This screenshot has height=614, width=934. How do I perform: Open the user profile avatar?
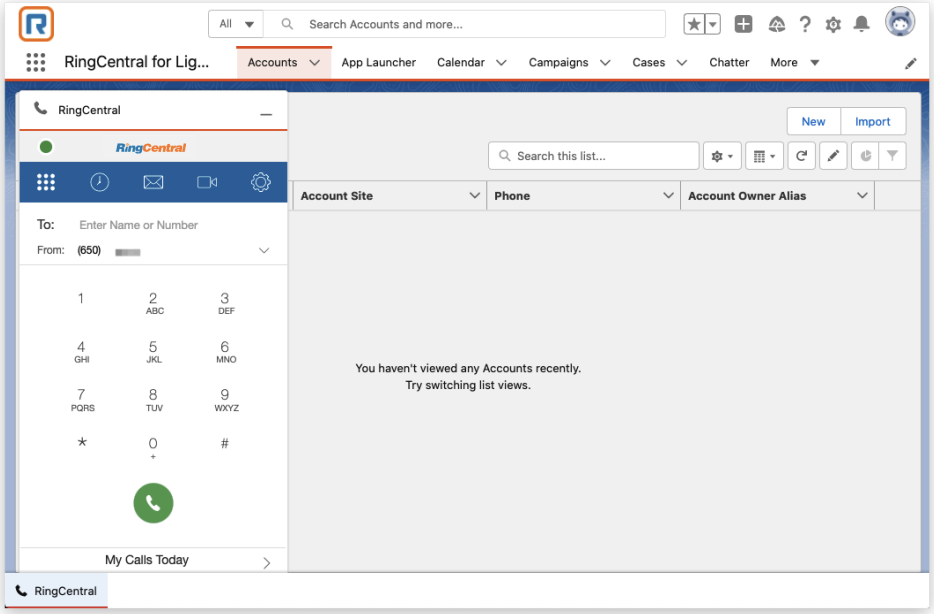(x=899, y=22)
